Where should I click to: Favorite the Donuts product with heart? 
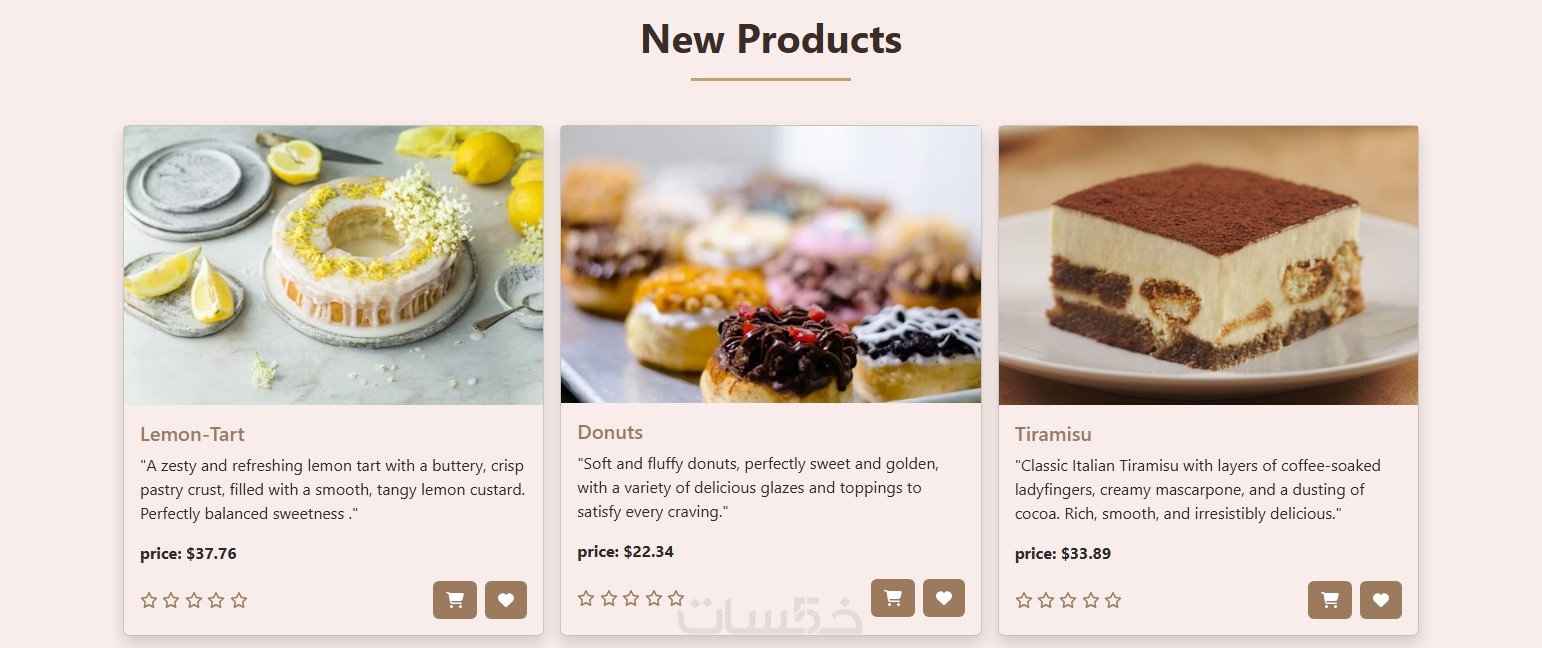[x=944, y=598]
